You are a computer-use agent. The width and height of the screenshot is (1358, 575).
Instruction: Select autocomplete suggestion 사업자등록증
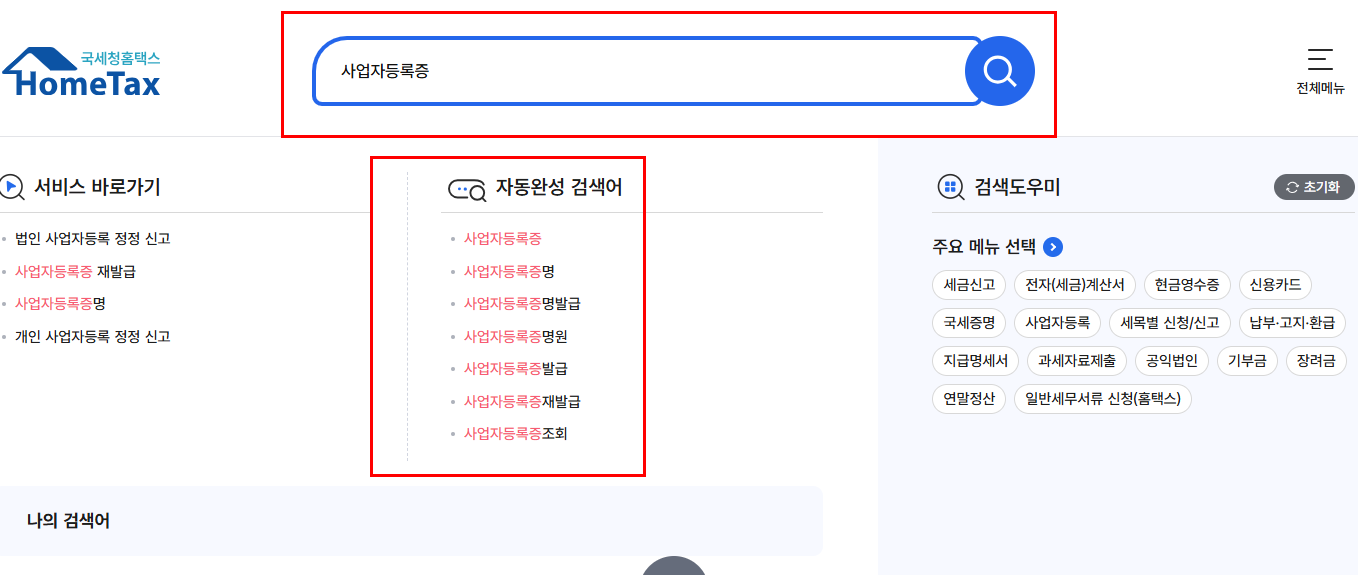click(502, 238)
